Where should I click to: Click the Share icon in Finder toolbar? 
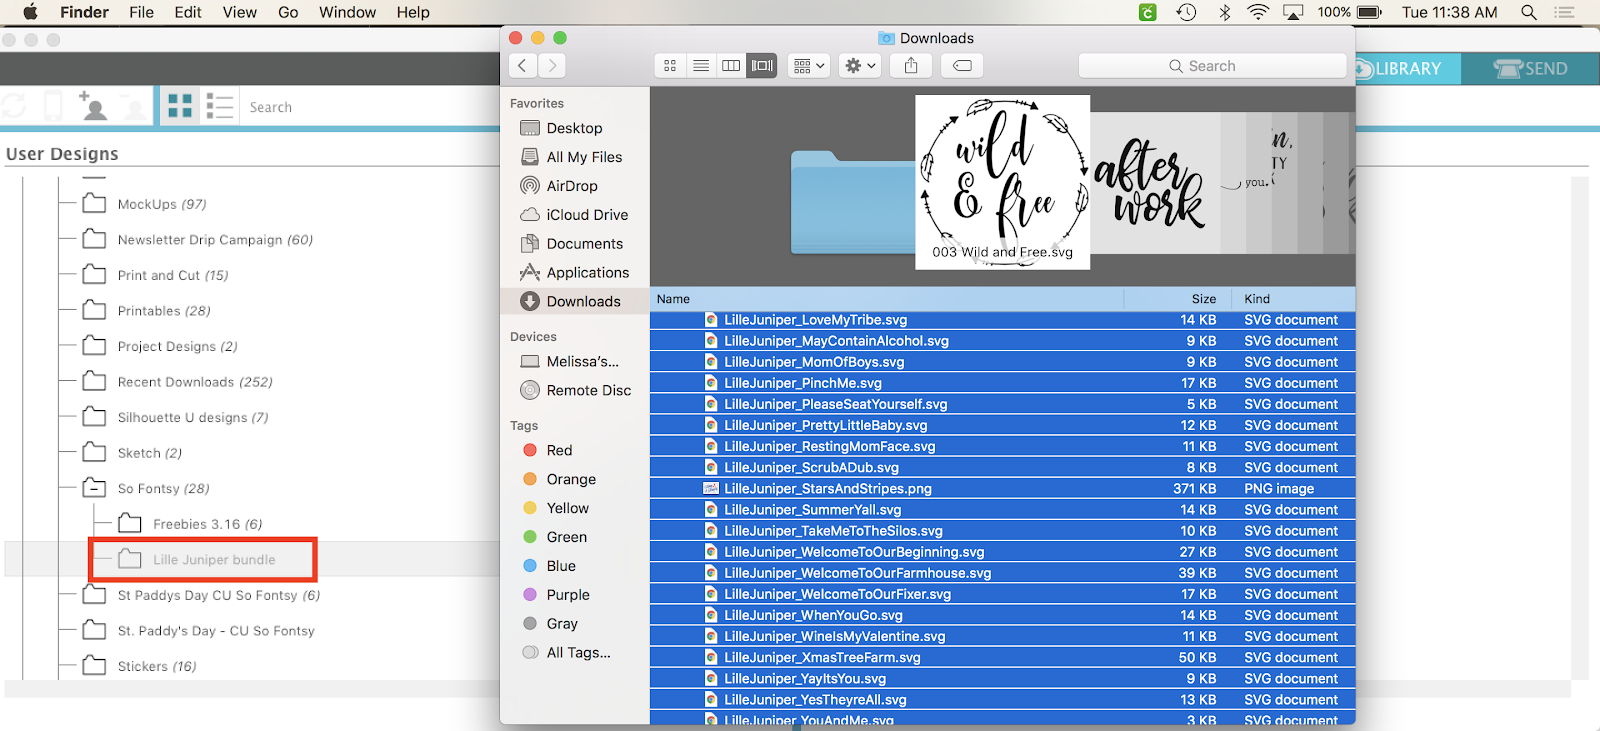(911, 66)
